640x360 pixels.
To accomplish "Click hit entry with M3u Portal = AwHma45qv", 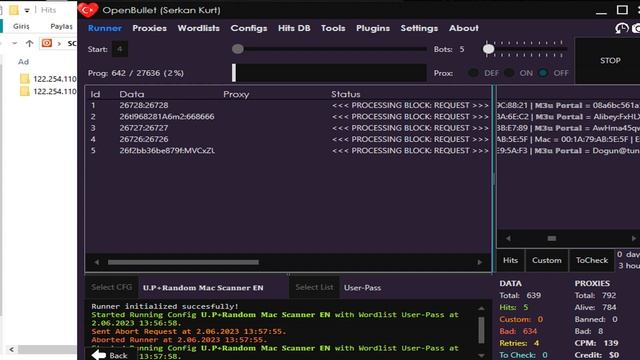I will pyautogui.click(x=568, y=128).
